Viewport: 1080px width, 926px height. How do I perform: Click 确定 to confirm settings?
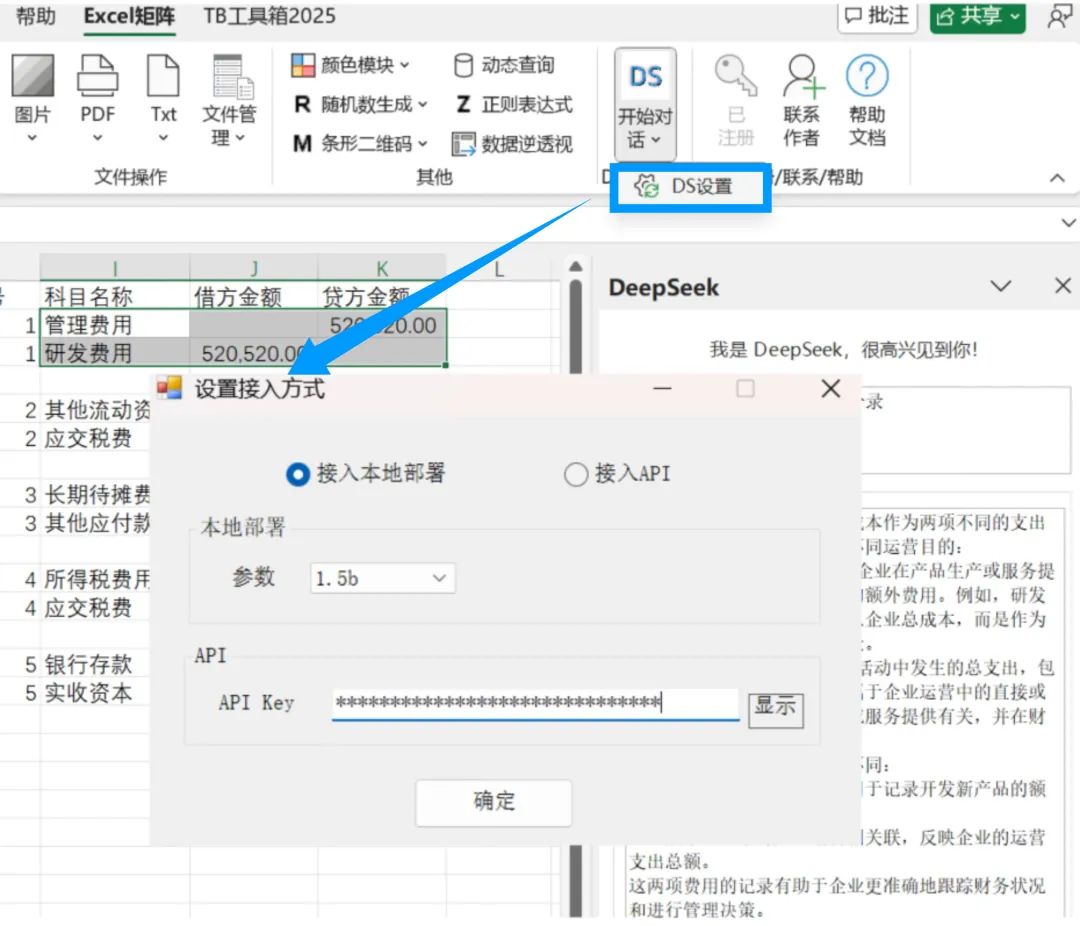493,802
